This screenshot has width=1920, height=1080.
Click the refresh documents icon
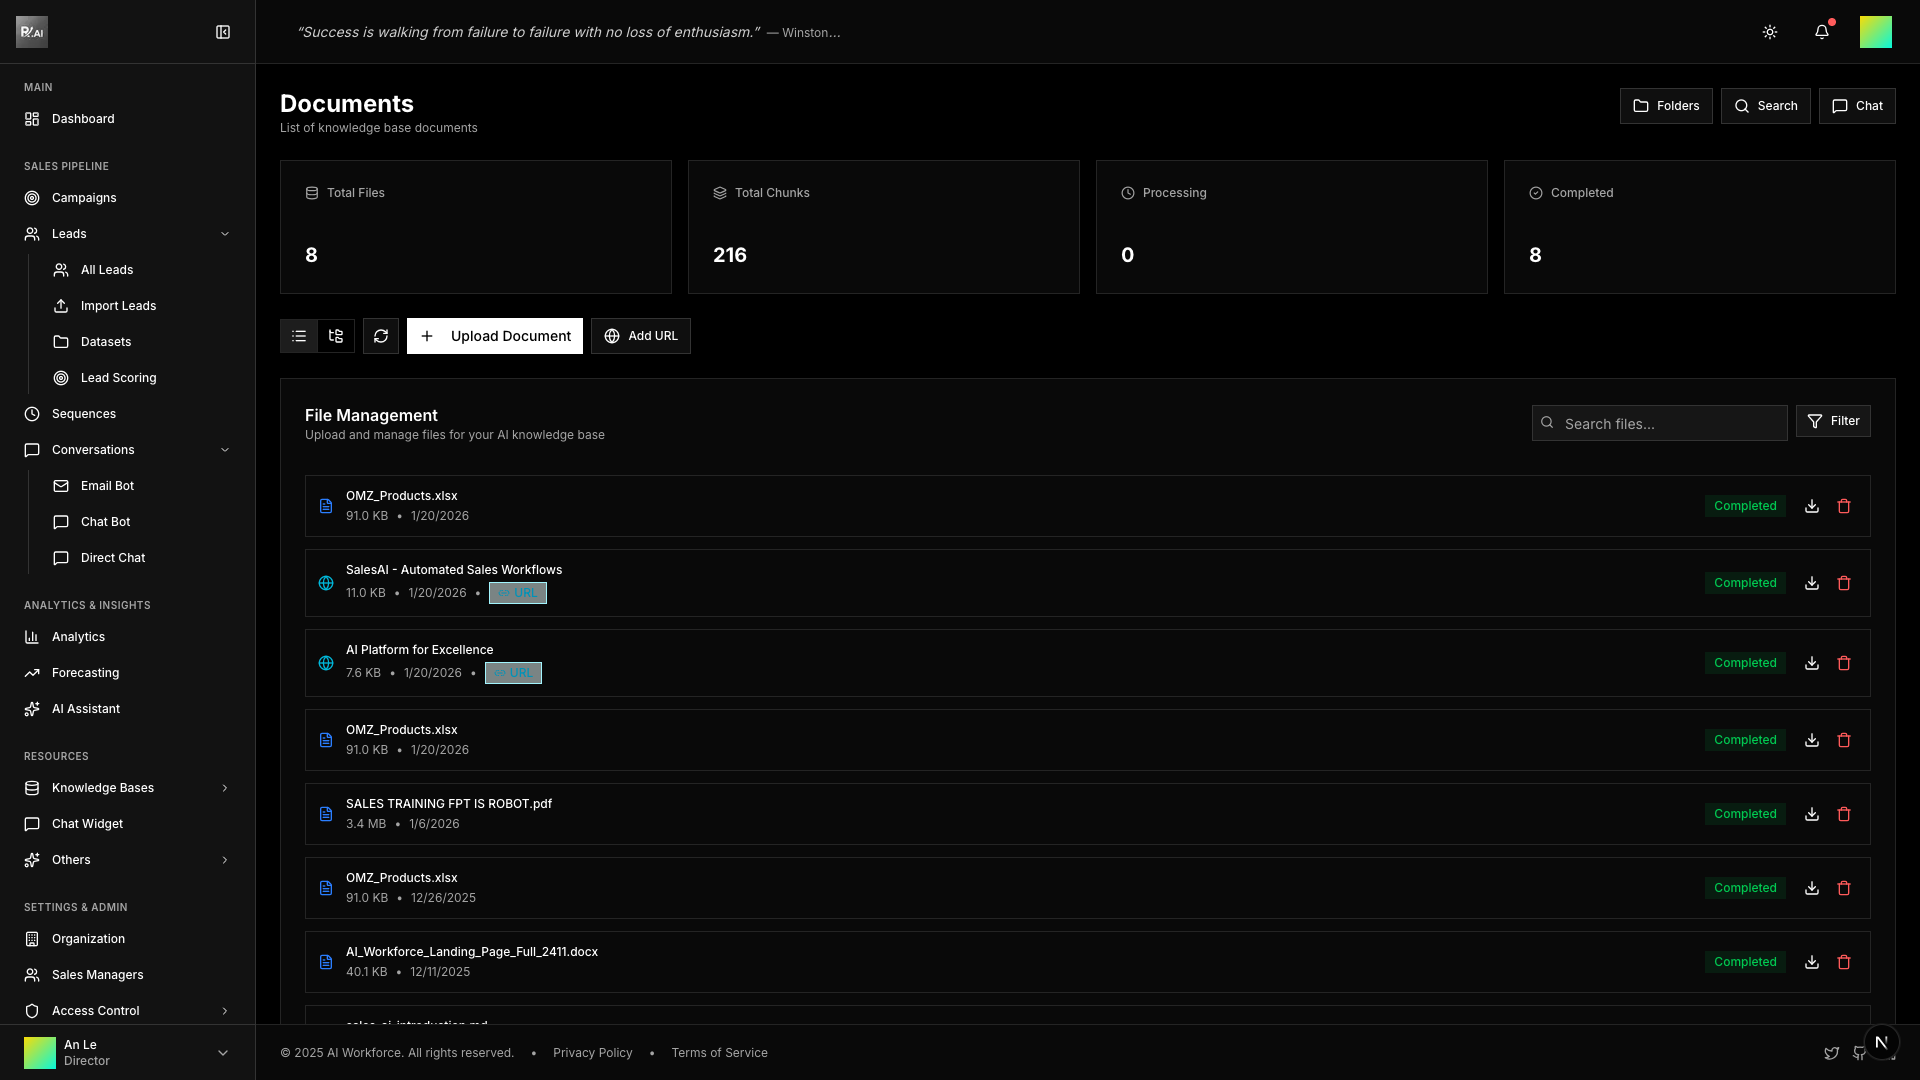381,336
